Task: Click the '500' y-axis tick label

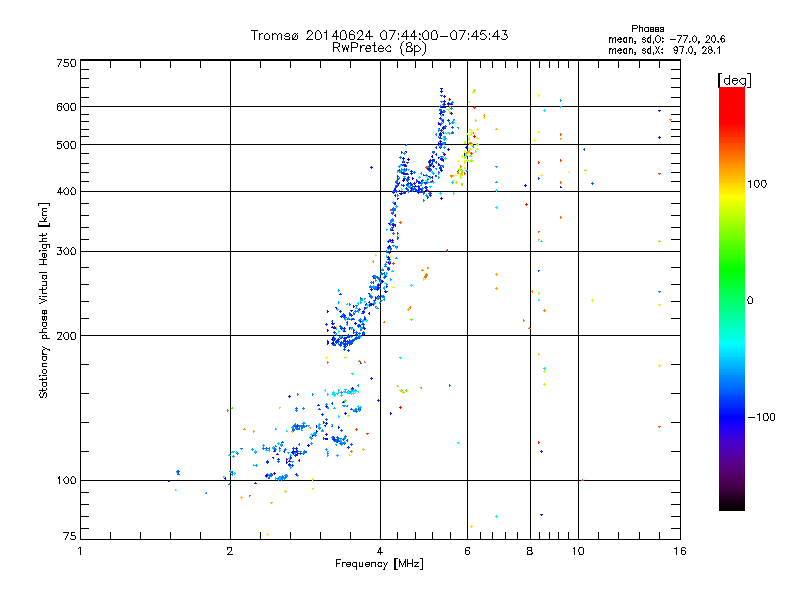Action: tap(66, 145)
